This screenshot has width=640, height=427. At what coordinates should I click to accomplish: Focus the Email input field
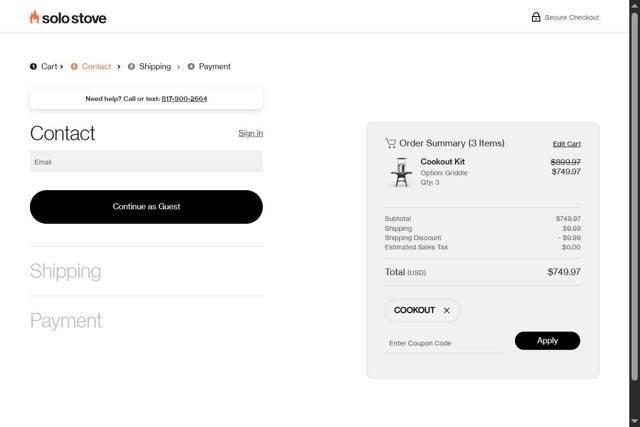point(146,162)
